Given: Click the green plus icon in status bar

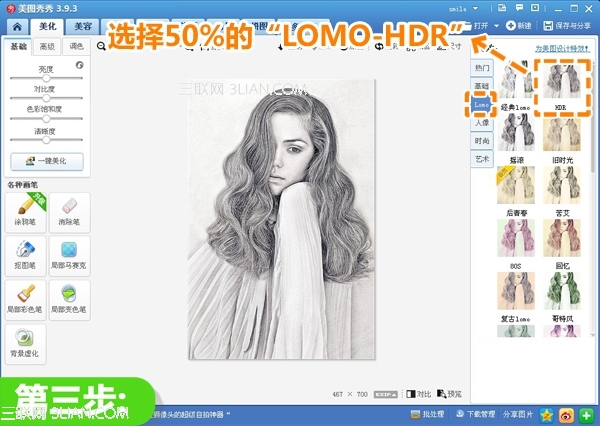Looking at the screenshot, I should [x=586, y=415].
